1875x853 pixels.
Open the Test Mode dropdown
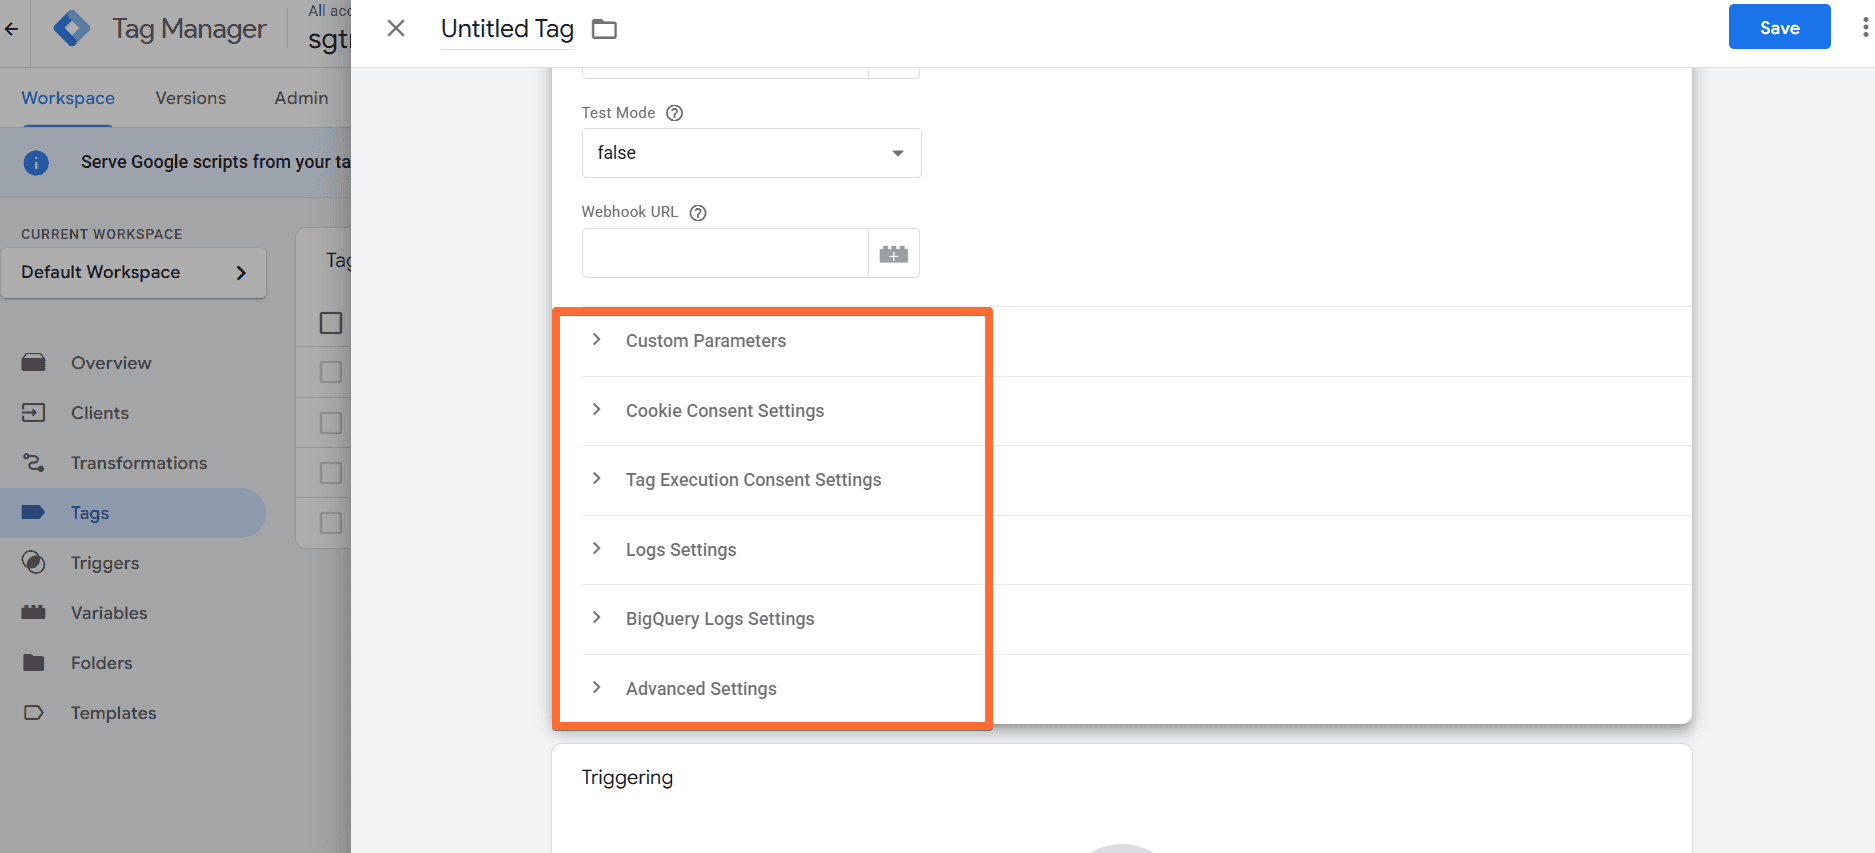tap(751, 153)
